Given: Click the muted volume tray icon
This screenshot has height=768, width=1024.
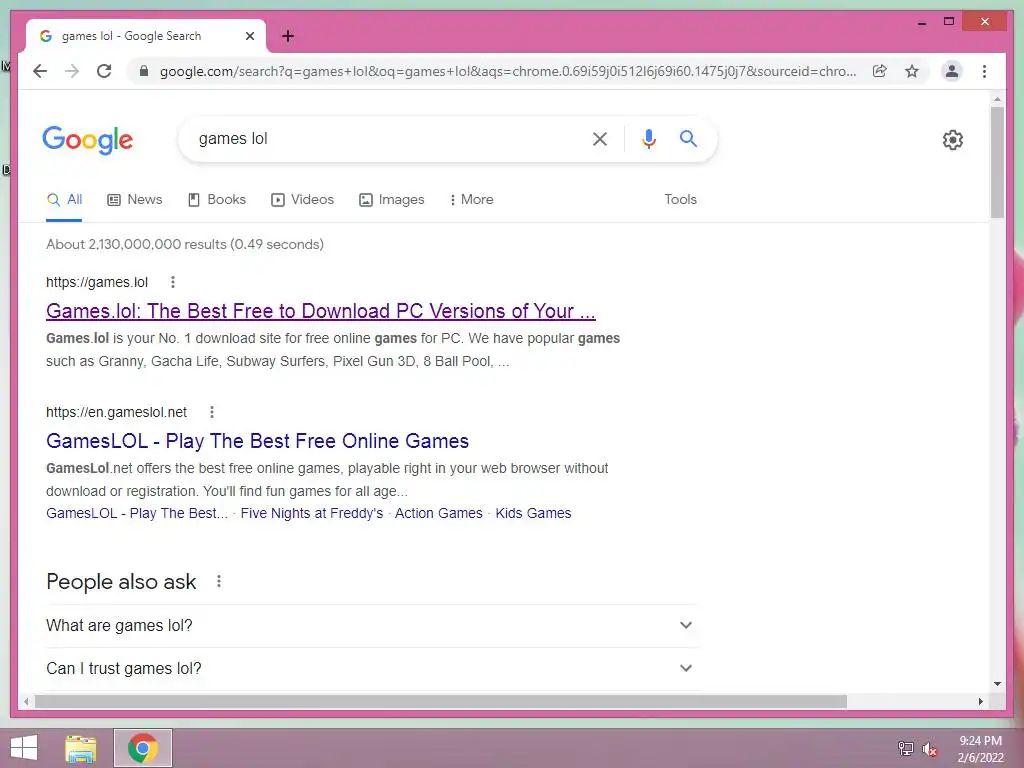Looking at the screenshot, I should [929, 749].
